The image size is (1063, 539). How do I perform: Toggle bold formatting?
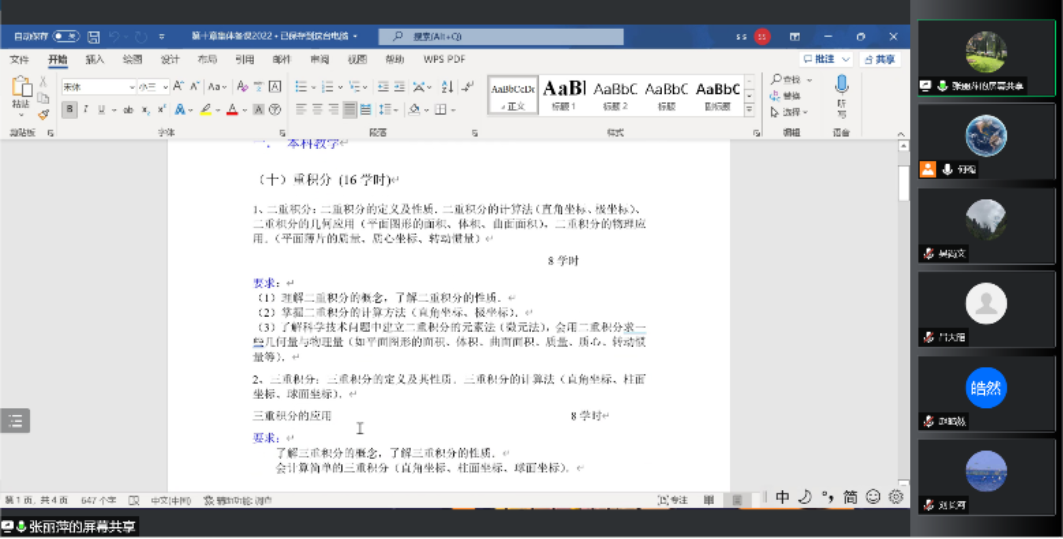click(x=69, y=109)
